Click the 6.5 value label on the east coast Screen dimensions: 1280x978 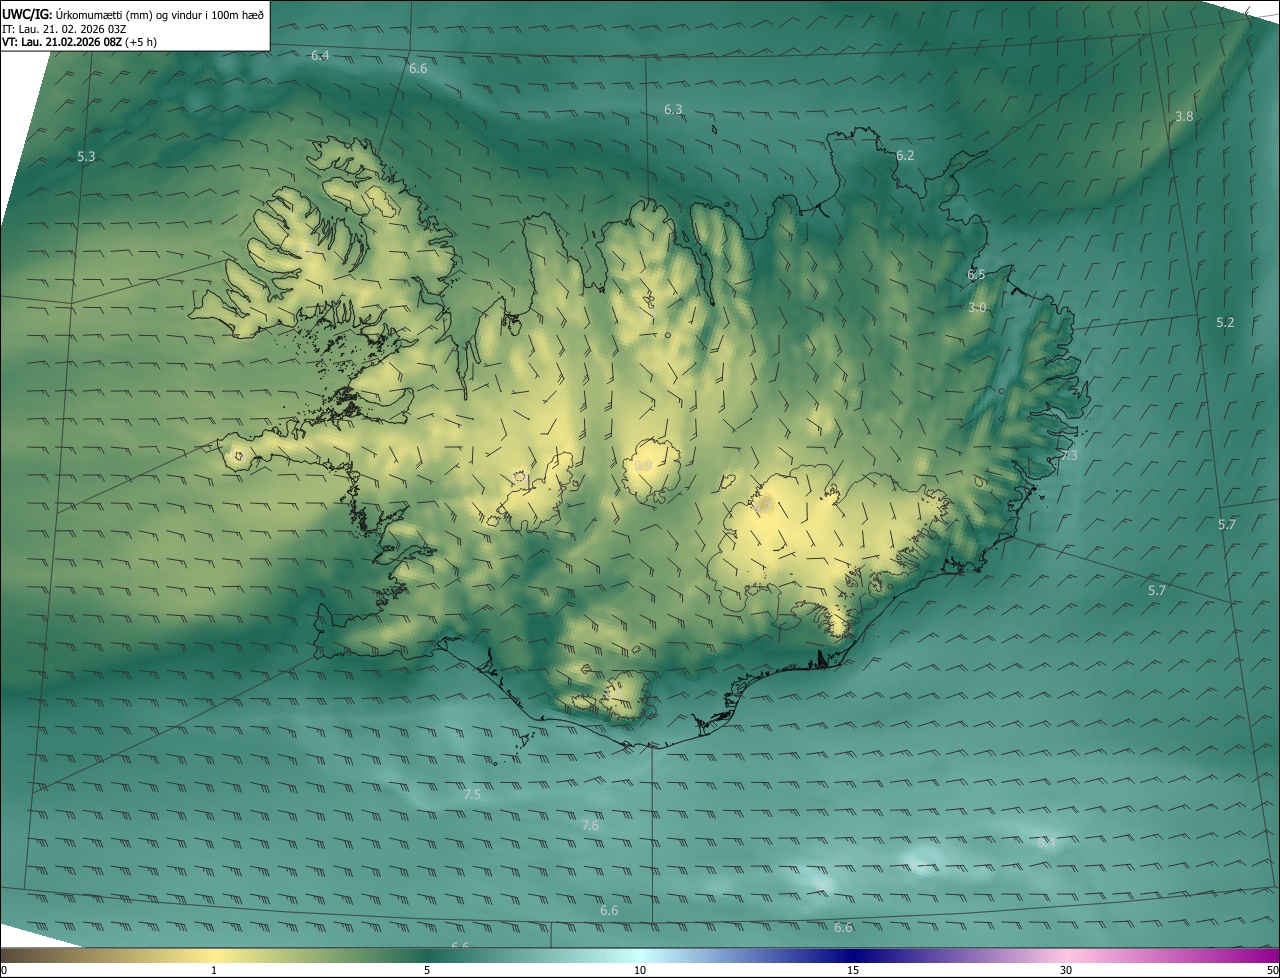pyautogui.click(x=976, y=275)
